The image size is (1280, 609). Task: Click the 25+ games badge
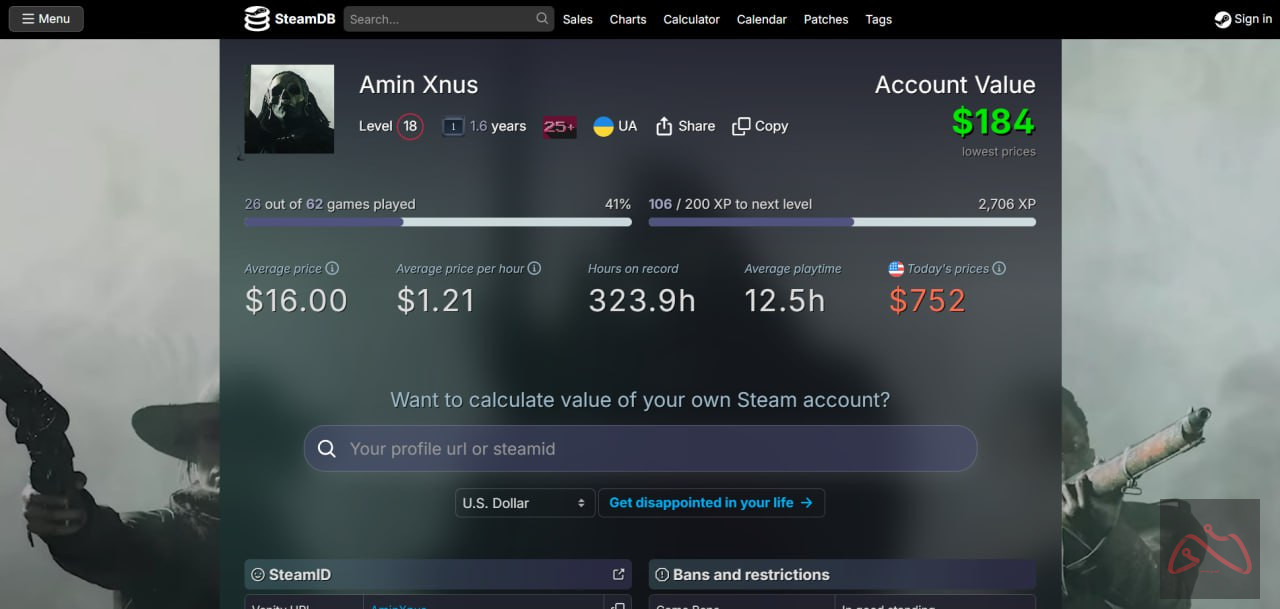pyautogui.click(x=559, y=126)
